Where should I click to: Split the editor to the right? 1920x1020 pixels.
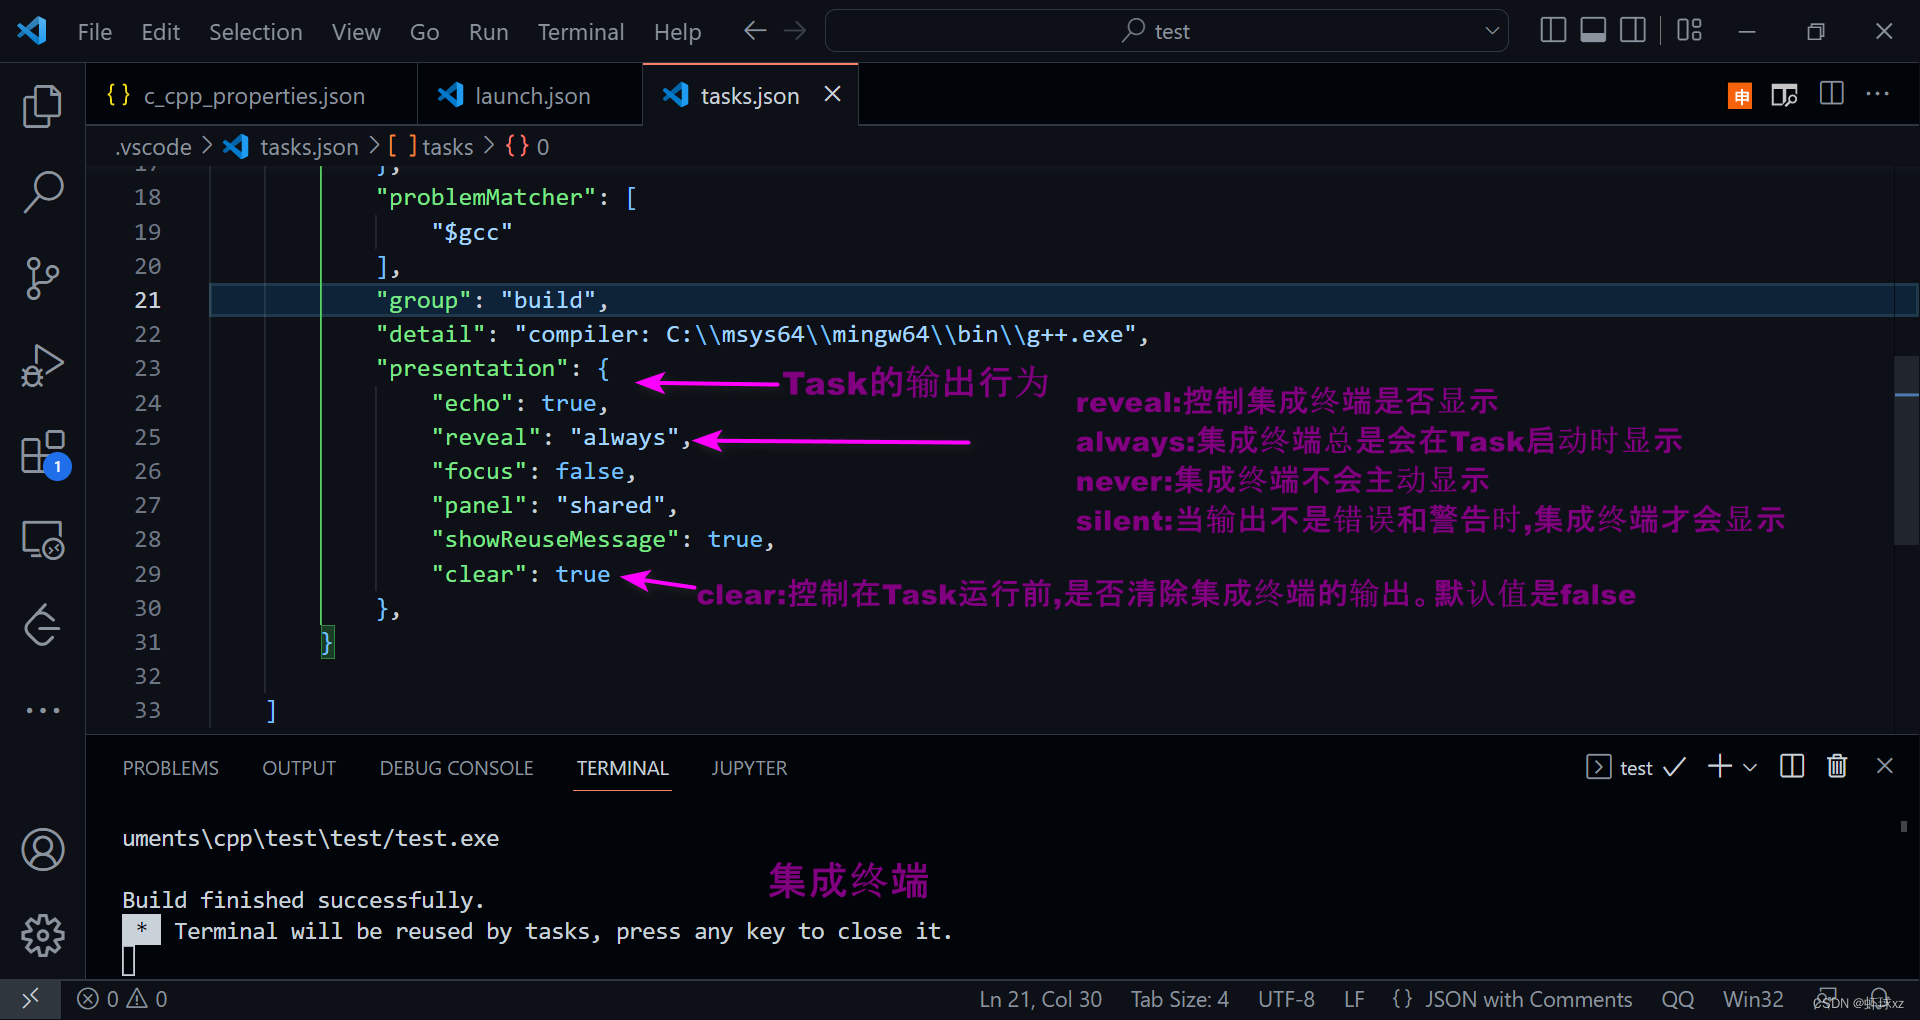tap(1832, 95)
